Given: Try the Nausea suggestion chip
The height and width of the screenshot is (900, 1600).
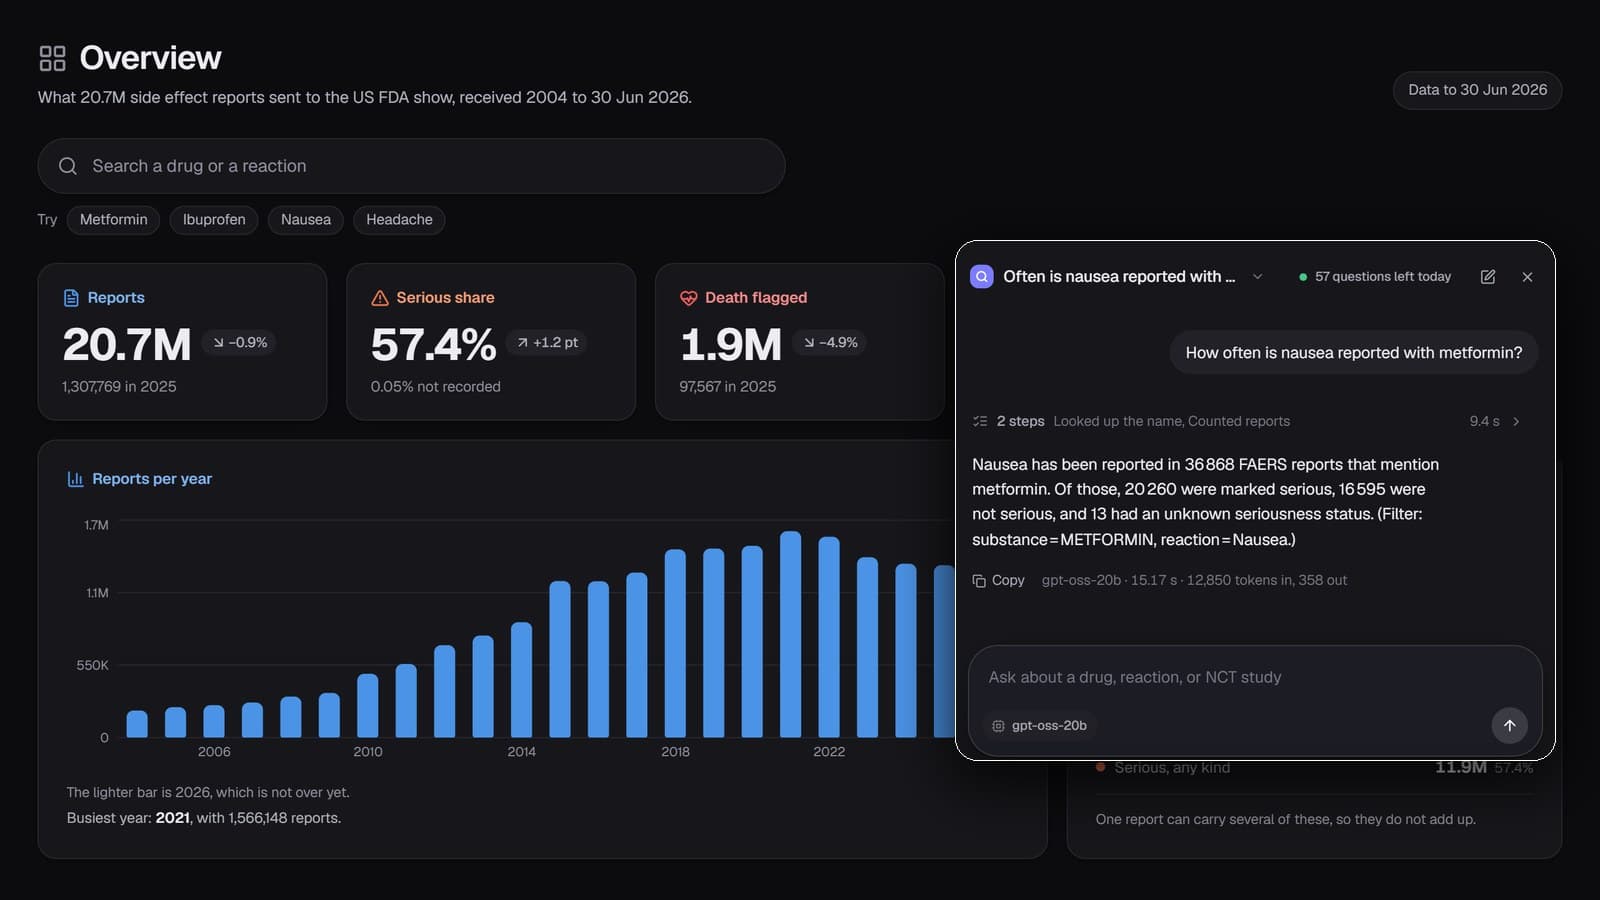Looking at the screenshot, I should pyautogui.click(x=306, y=220).
